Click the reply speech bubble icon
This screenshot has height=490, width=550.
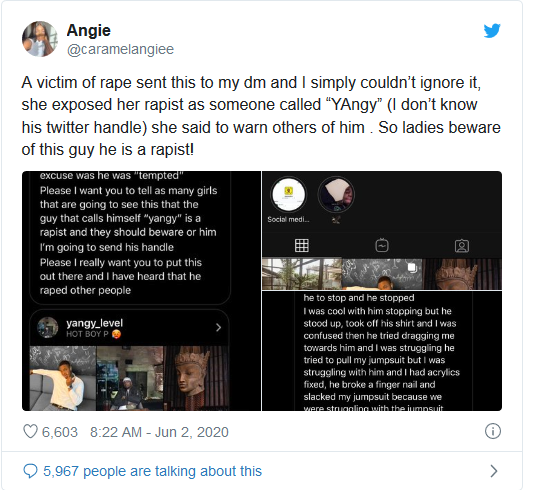(30, 471)
